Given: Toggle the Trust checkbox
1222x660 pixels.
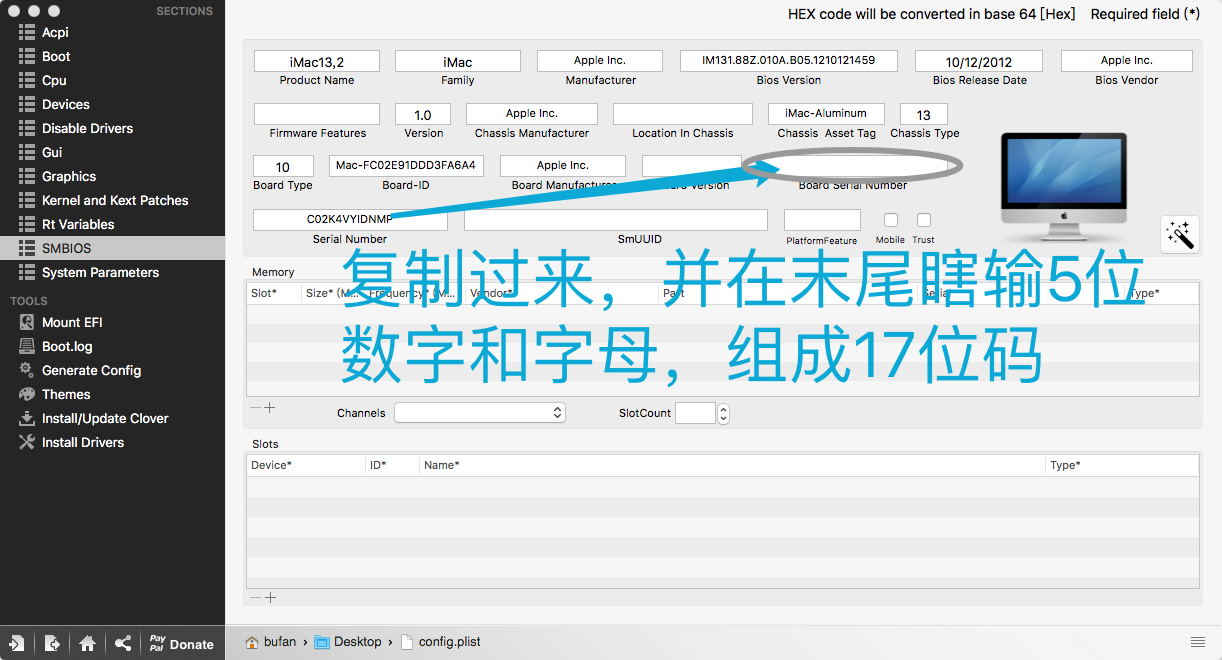Looking at the screenshot, I should [x=924, y=220].
